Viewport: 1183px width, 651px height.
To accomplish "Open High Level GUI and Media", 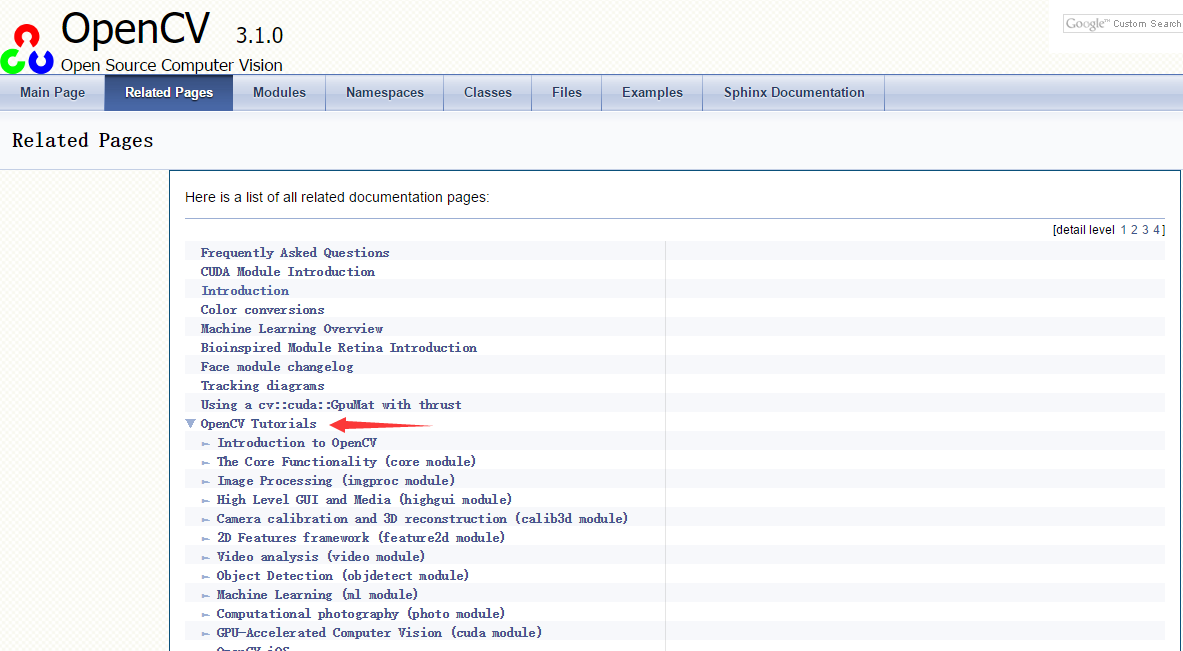I will [364, 499].
